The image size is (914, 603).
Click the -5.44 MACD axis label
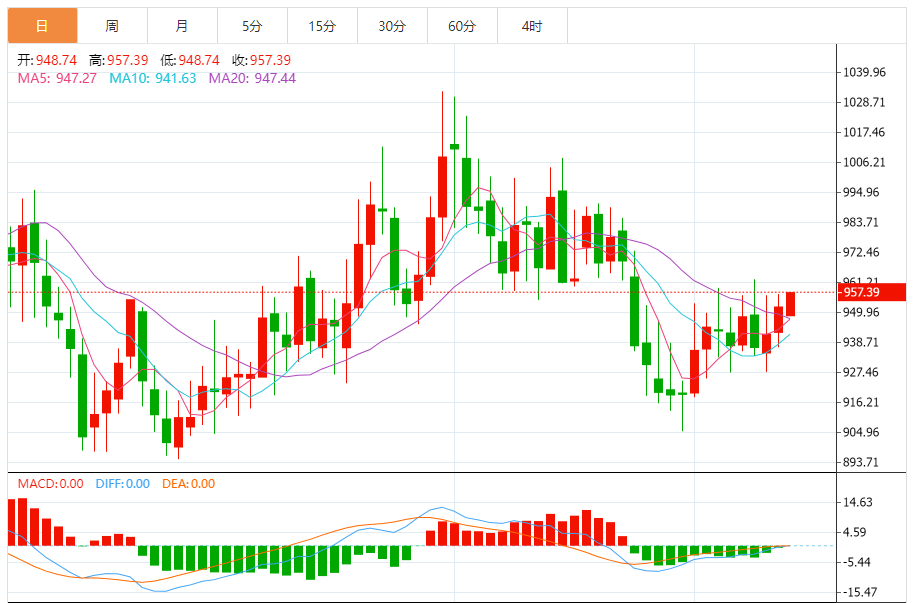pos(857,562)
